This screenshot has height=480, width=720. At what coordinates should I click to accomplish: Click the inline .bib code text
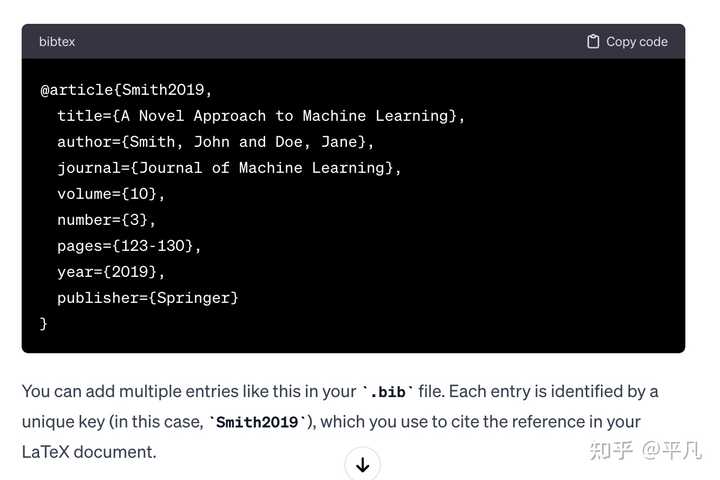[x=388, y=392]
